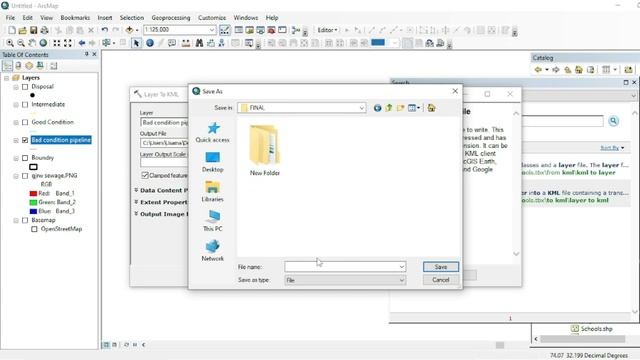The image size is (640, 360).
Task: Uncheck the Bad condition pipeline layer
Action: 25,140
